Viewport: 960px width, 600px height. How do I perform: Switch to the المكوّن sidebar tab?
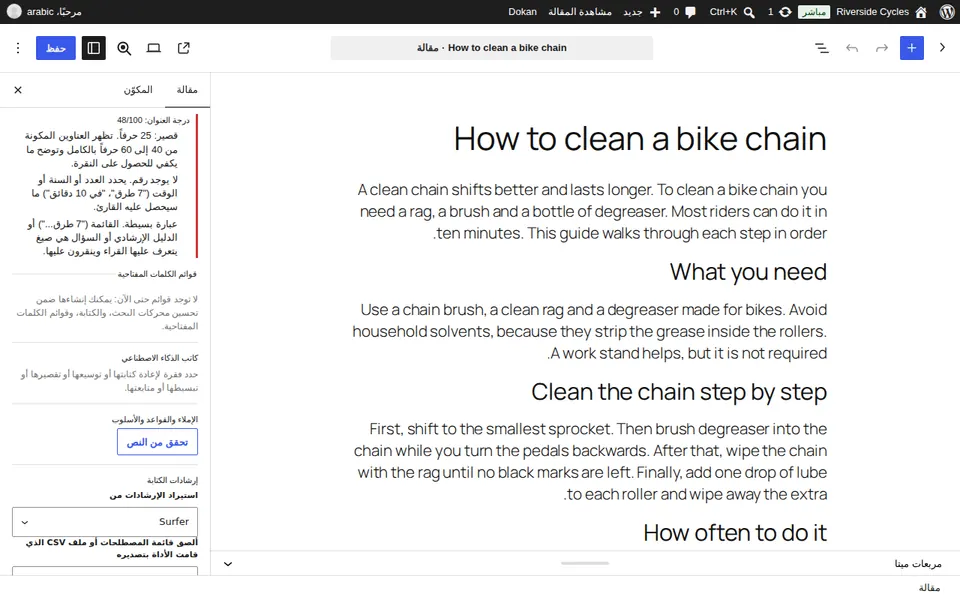point(138,90)
